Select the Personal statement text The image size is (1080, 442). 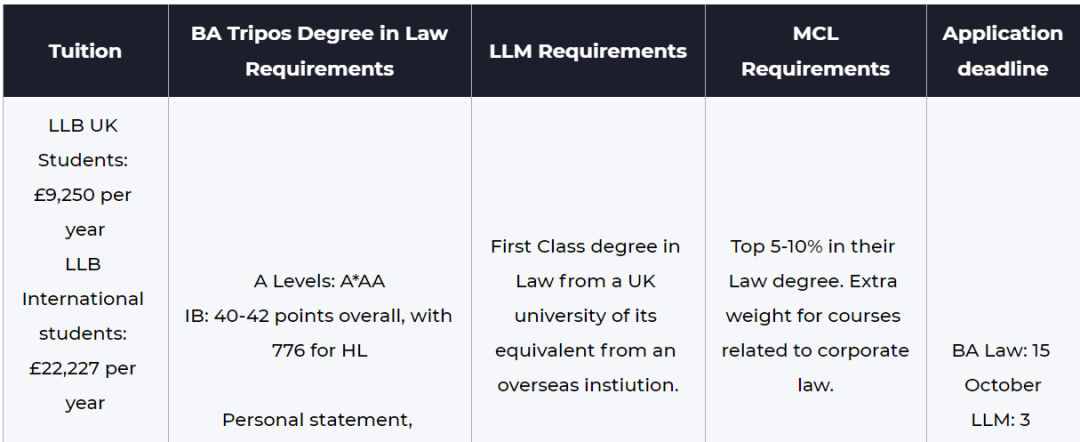tap(317, 419)
